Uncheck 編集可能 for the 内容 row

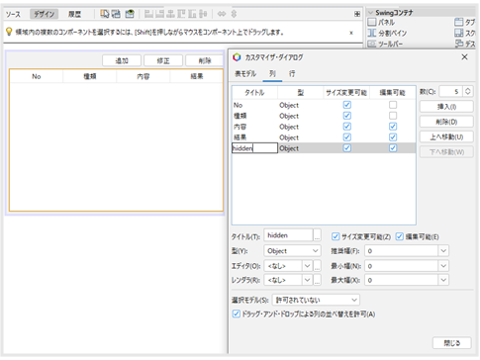393,126
